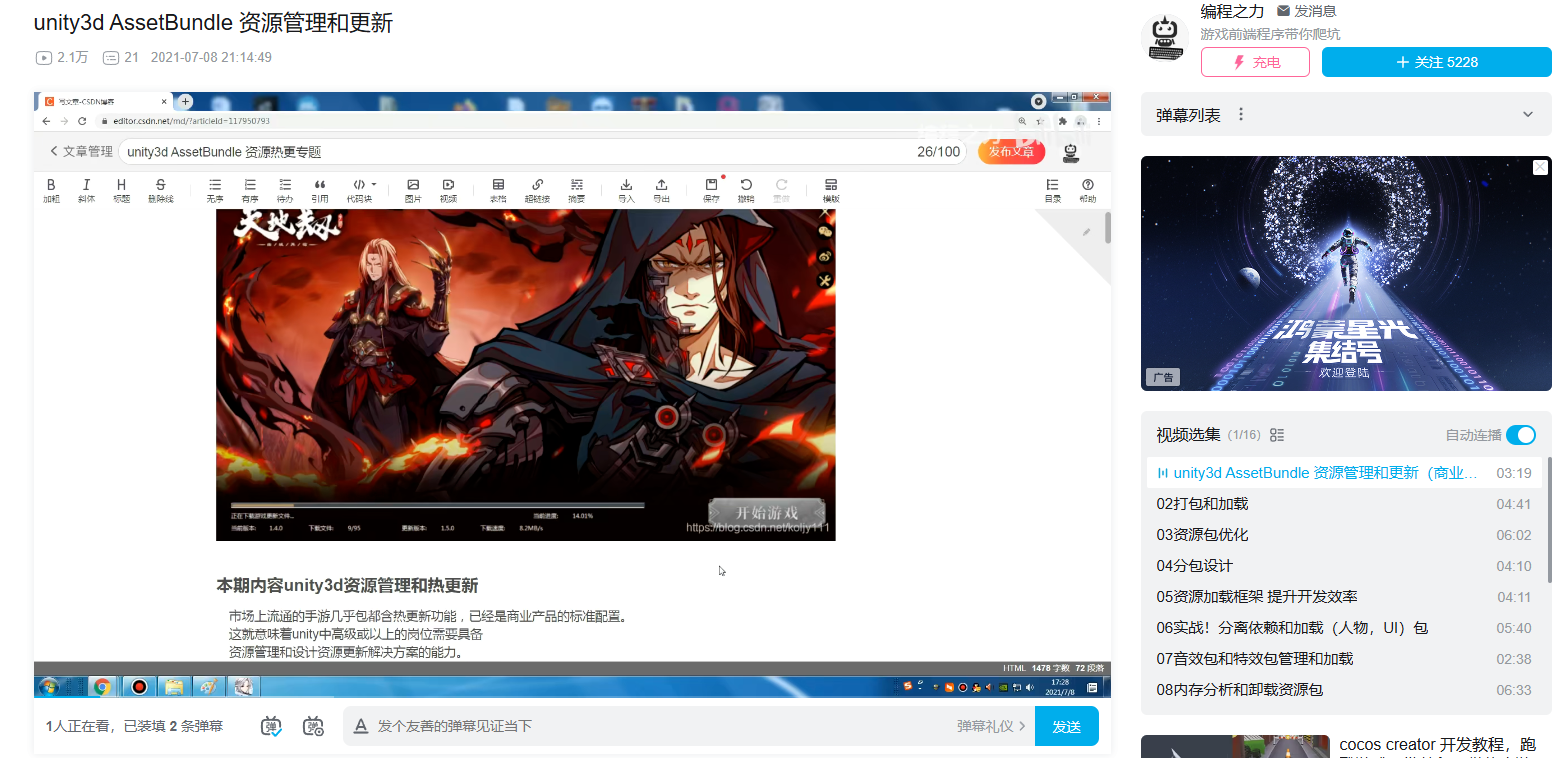Click the 充电 button
The image size is (1561, 758).
(x=1255, y=62)
